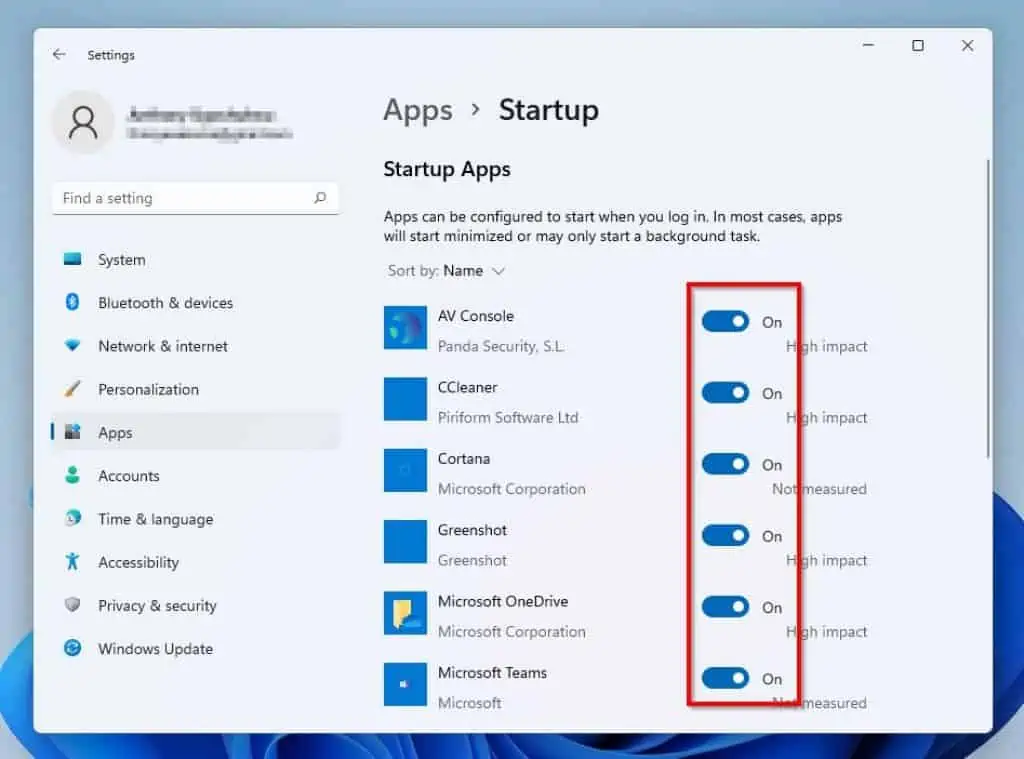1024x759 pixels.
Task: Disable AV Console at startup
Action: click(724, 321)
